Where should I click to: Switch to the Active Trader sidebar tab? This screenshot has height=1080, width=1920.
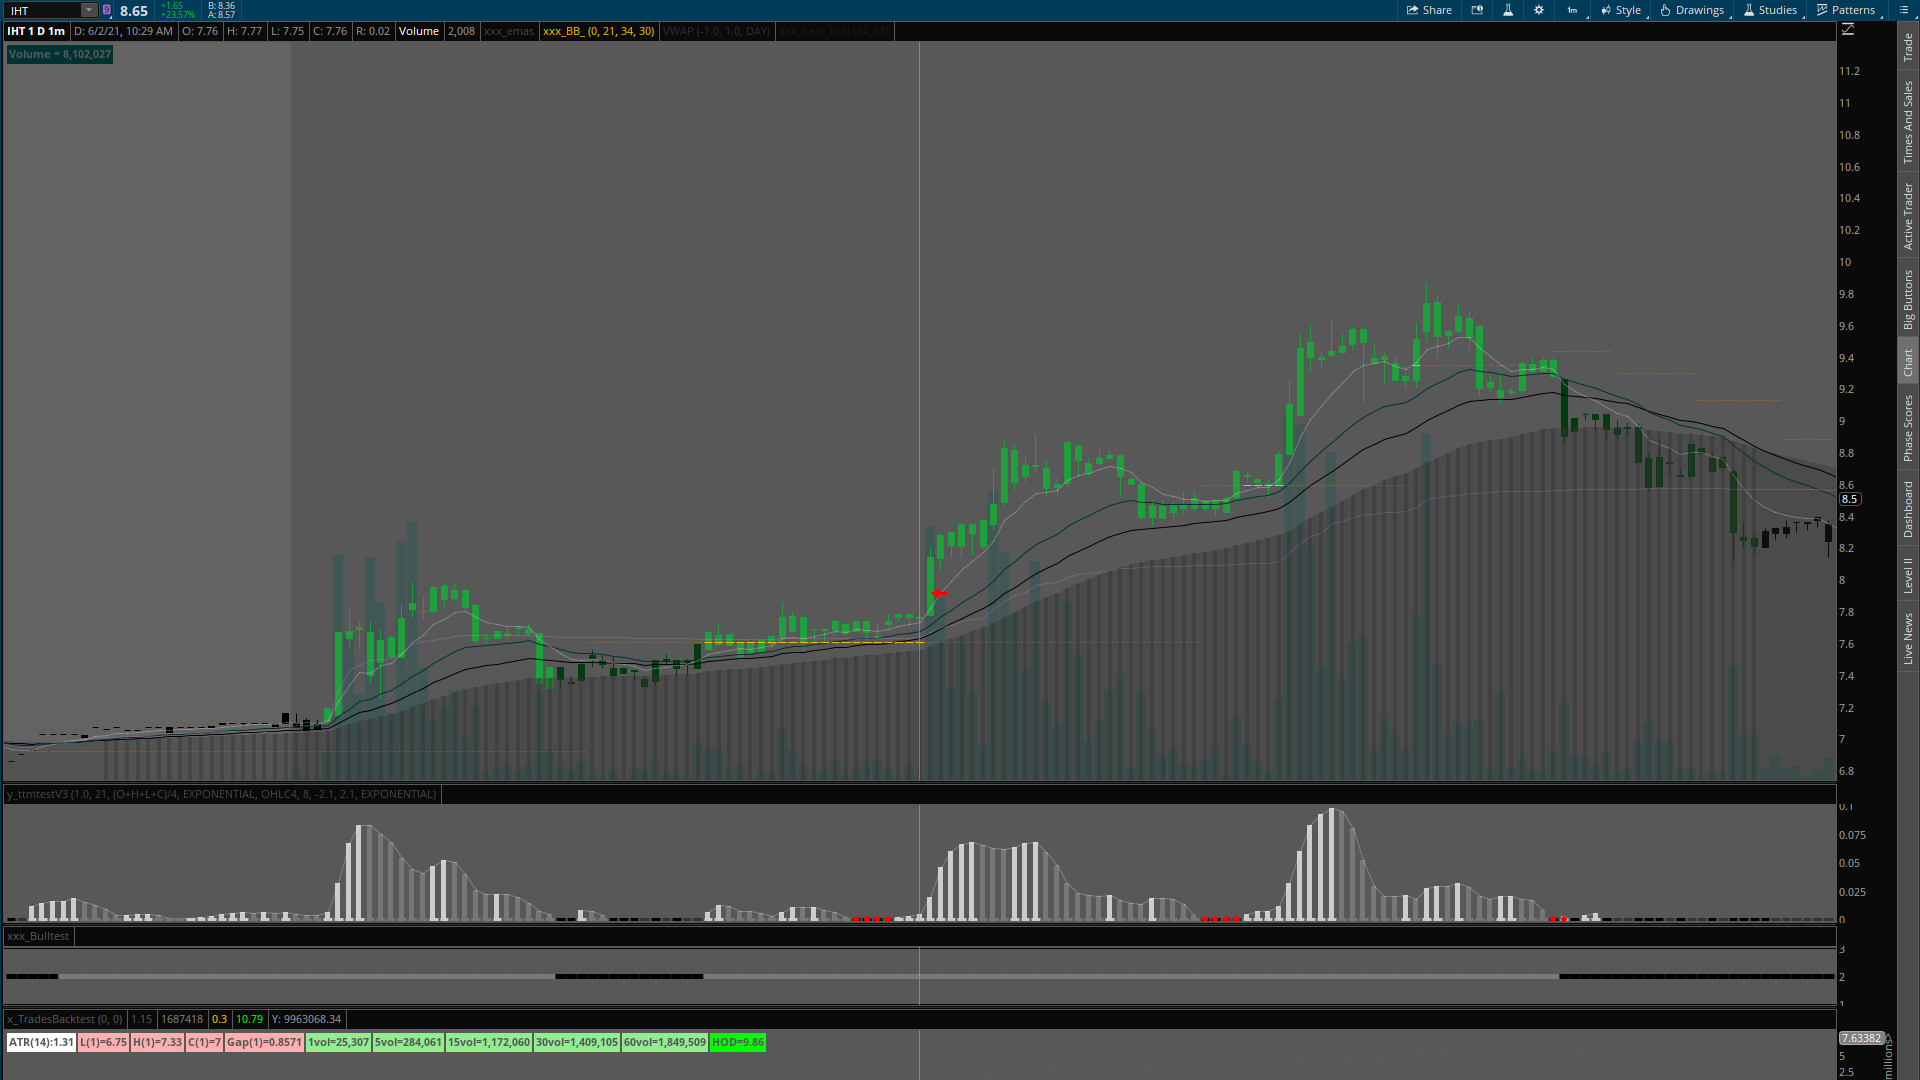1908,216
